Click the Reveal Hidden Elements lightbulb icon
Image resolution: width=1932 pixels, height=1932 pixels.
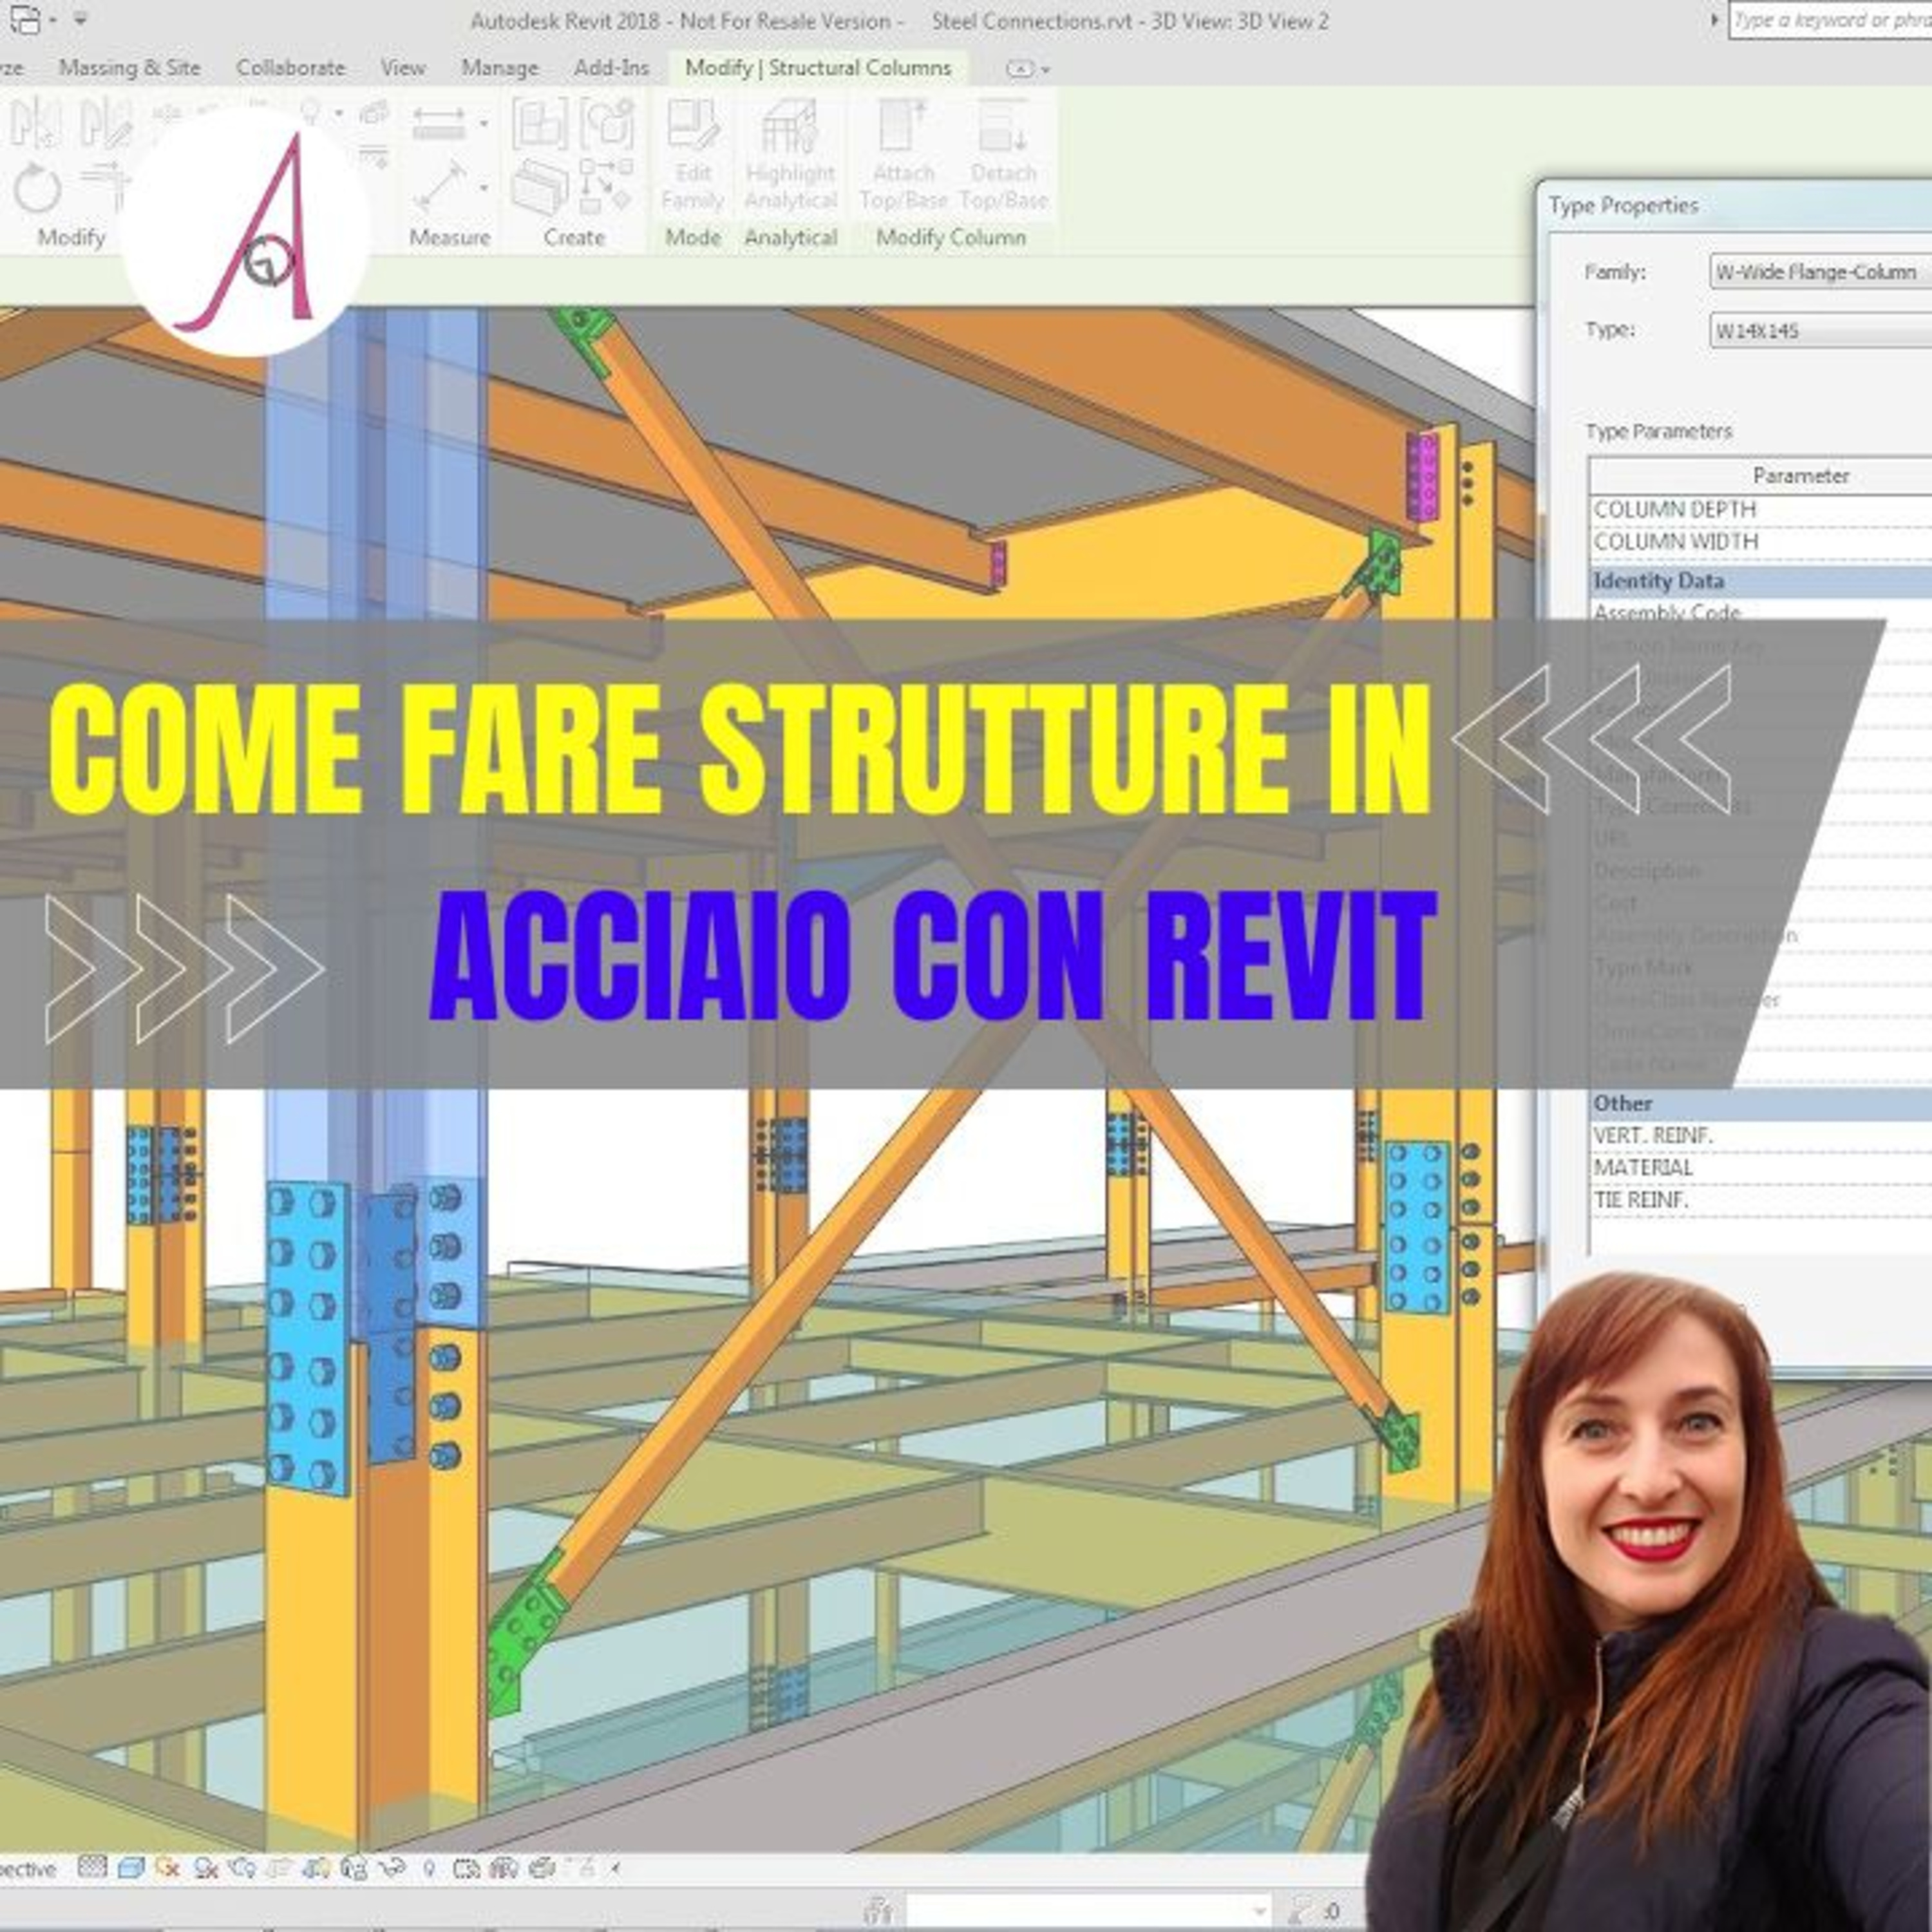click(429, 1868)
